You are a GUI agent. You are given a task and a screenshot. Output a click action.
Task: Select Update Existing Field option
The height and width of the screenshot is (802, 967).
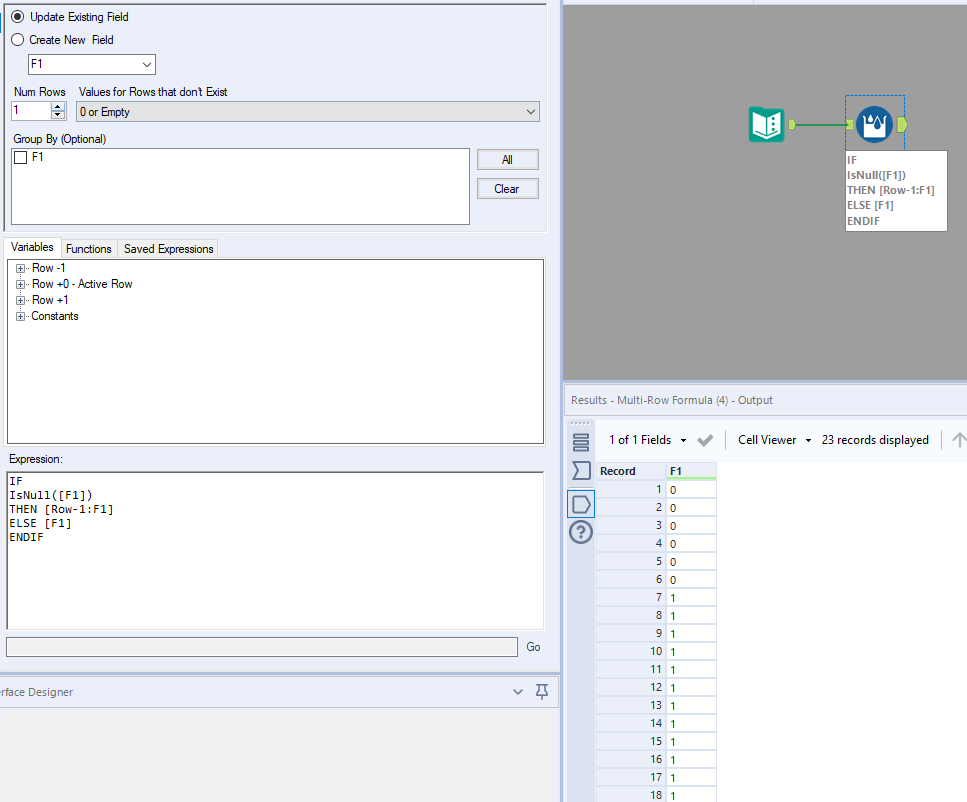click(x=17, y=17)
